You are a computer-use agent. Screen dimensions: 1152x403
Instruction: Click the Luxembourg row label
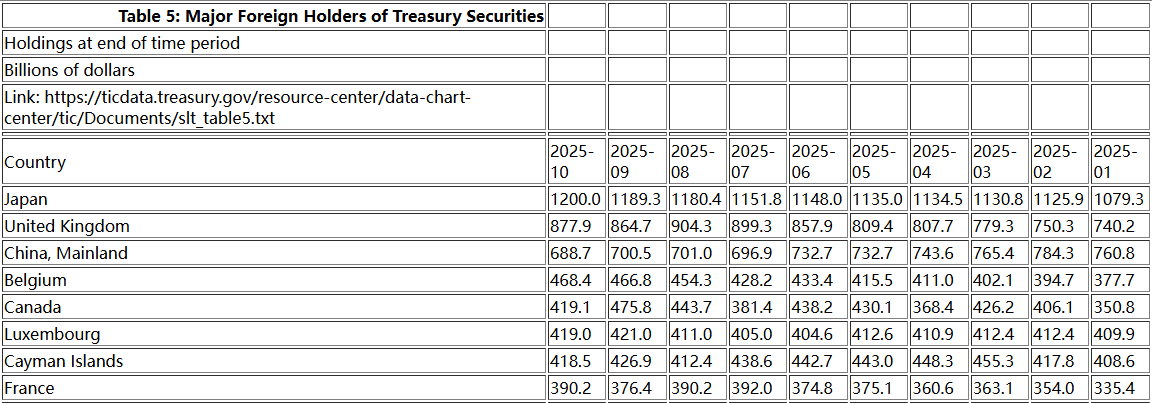click(274, 334)
